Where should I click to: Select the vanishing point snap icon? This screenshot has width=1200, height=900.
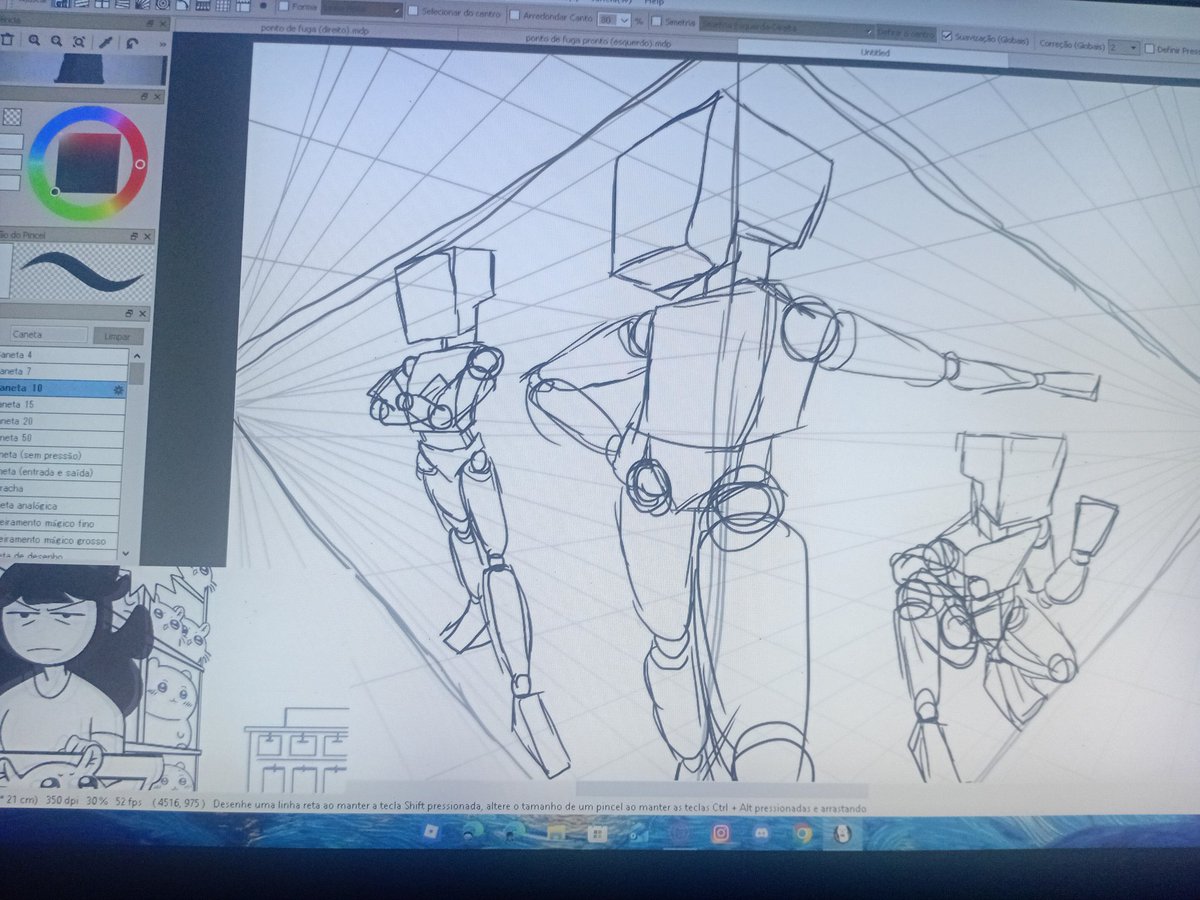tap(122, 4)
